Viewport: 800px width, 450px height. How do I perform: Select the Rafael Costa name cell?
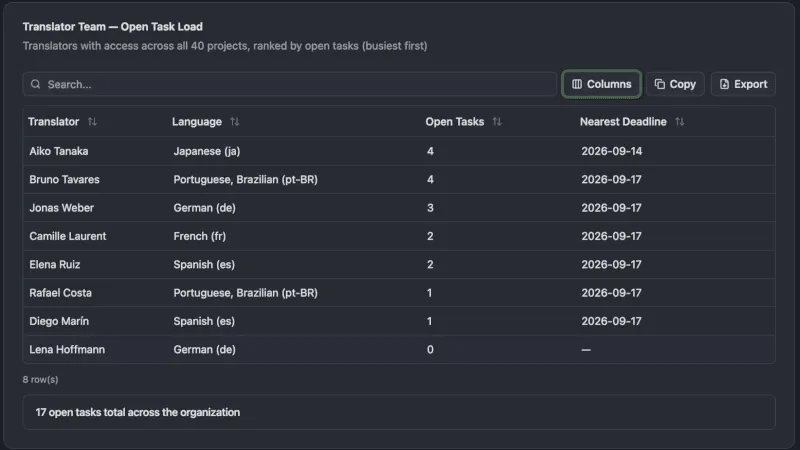tap(60, 293)
